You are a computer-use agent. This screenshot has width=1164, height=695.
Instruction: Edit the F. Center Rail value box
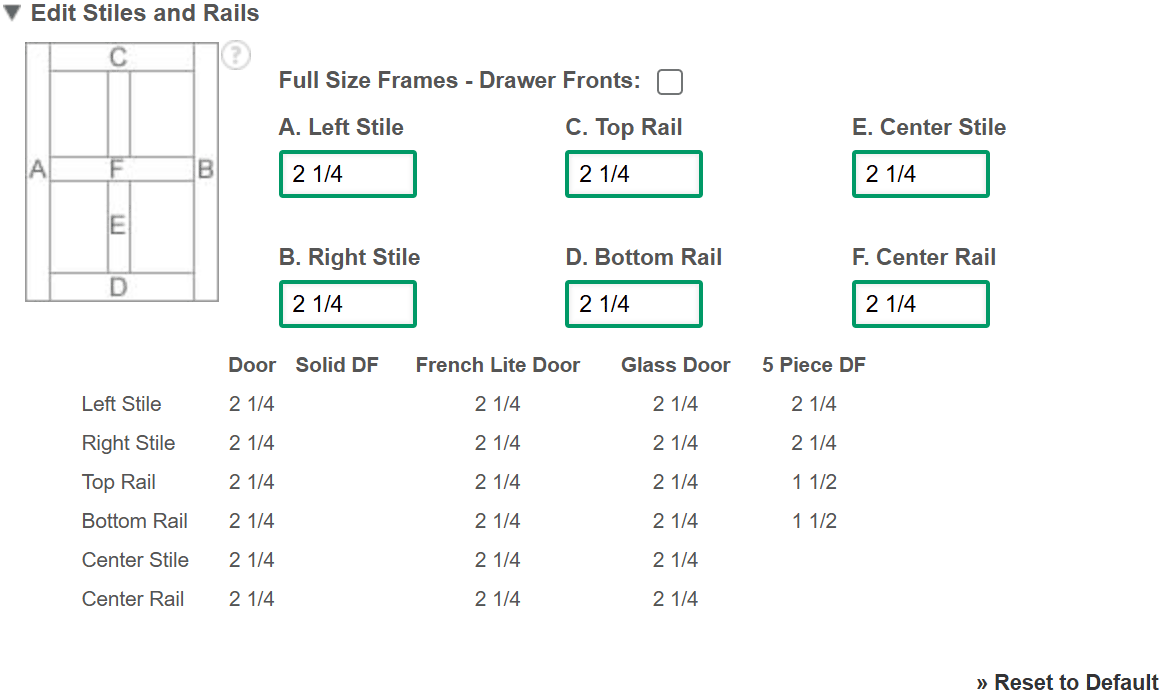pyautogui.click(x=921, y=304)
